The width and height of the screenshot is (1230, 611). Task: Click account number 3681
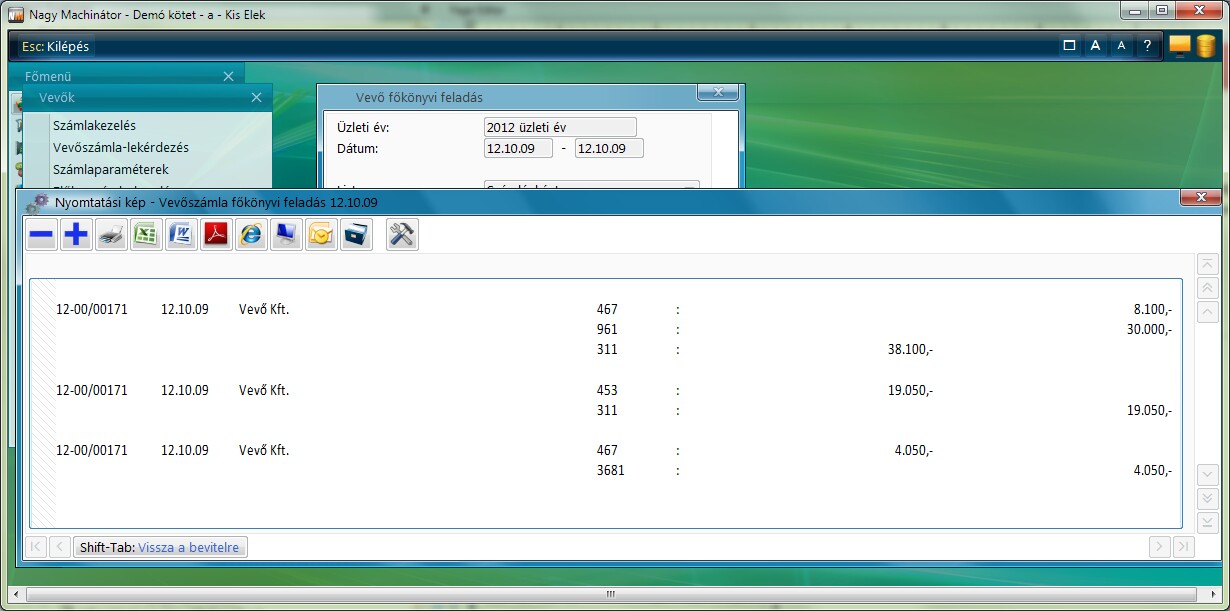click(610, 470)
